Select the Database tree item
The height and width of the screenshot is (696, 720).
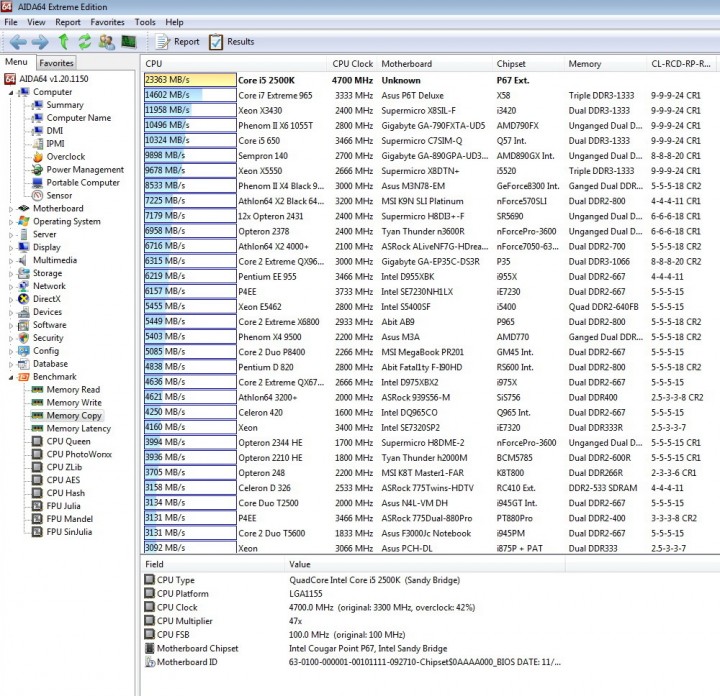coord(51,364)
